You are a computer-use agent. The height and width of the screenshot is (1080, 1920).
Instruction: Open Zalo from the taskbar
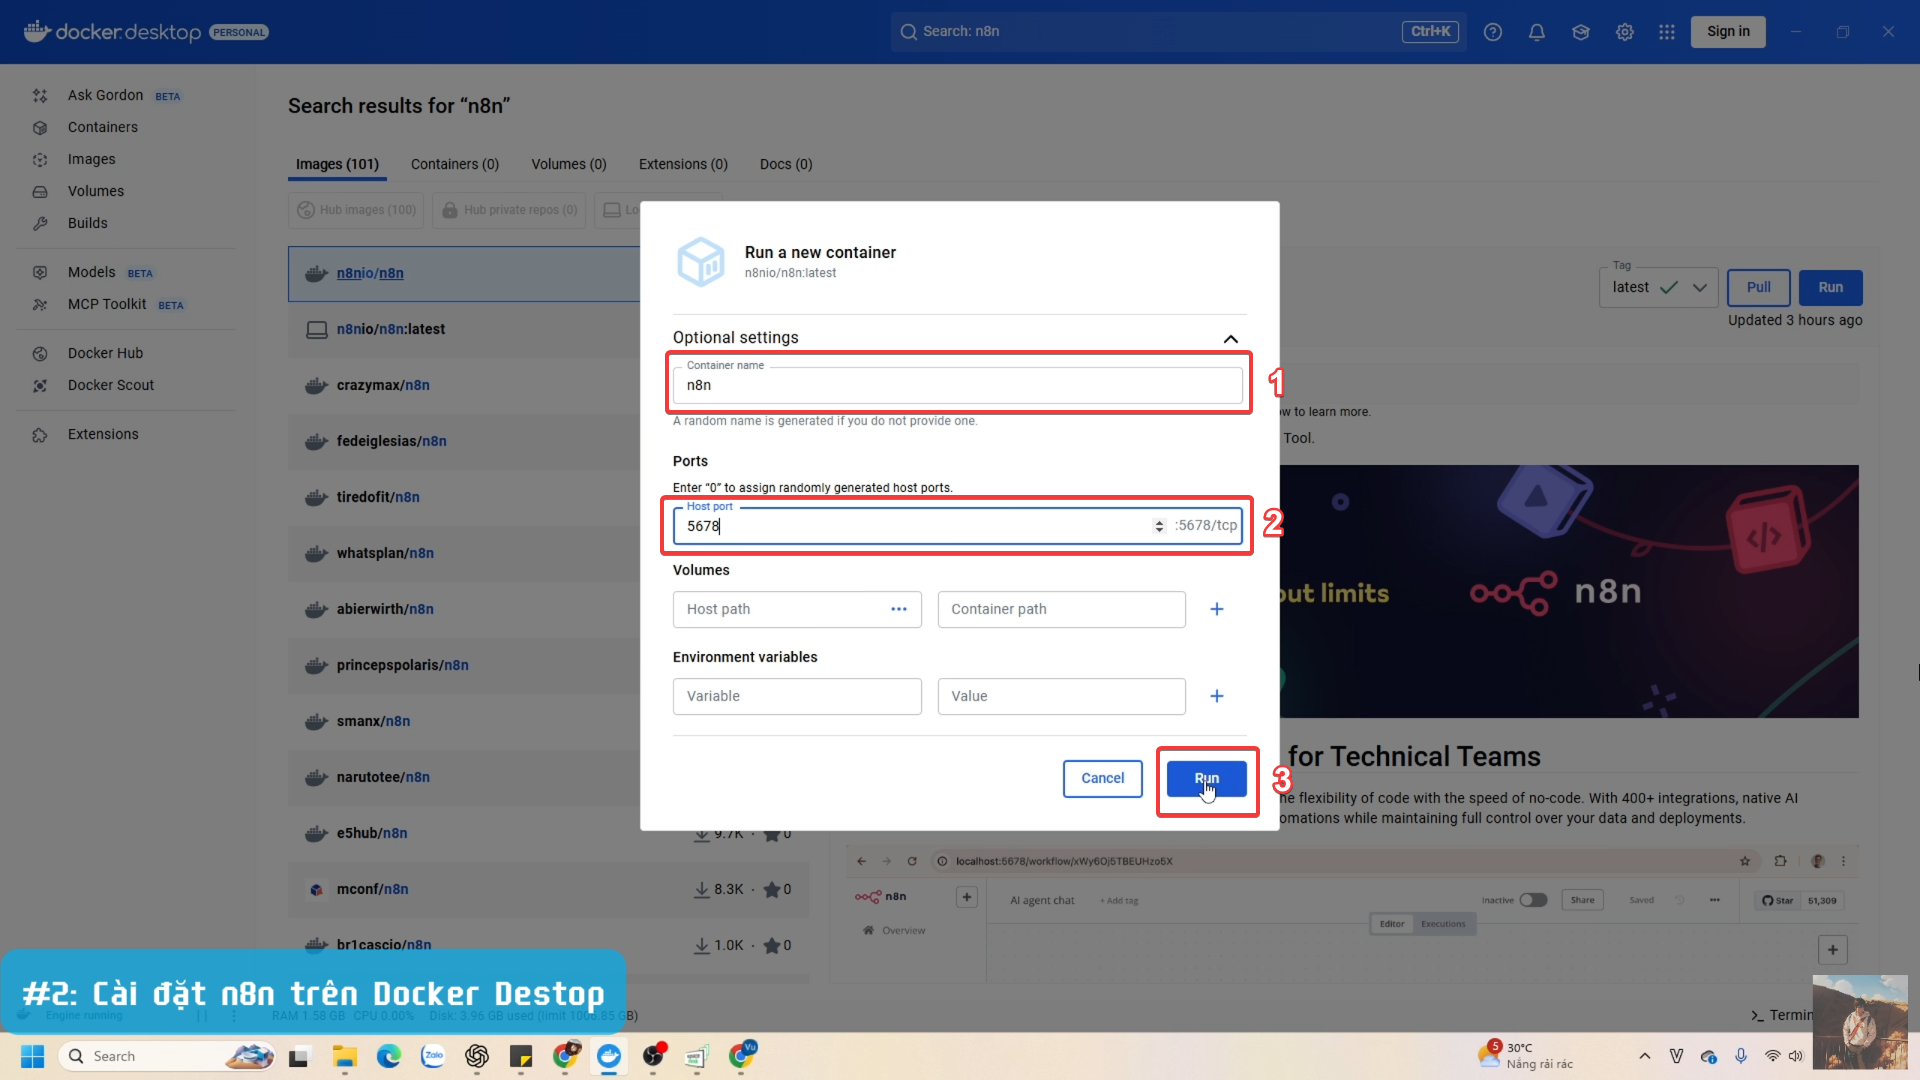pyautogui.click(x=433, y=1056)
